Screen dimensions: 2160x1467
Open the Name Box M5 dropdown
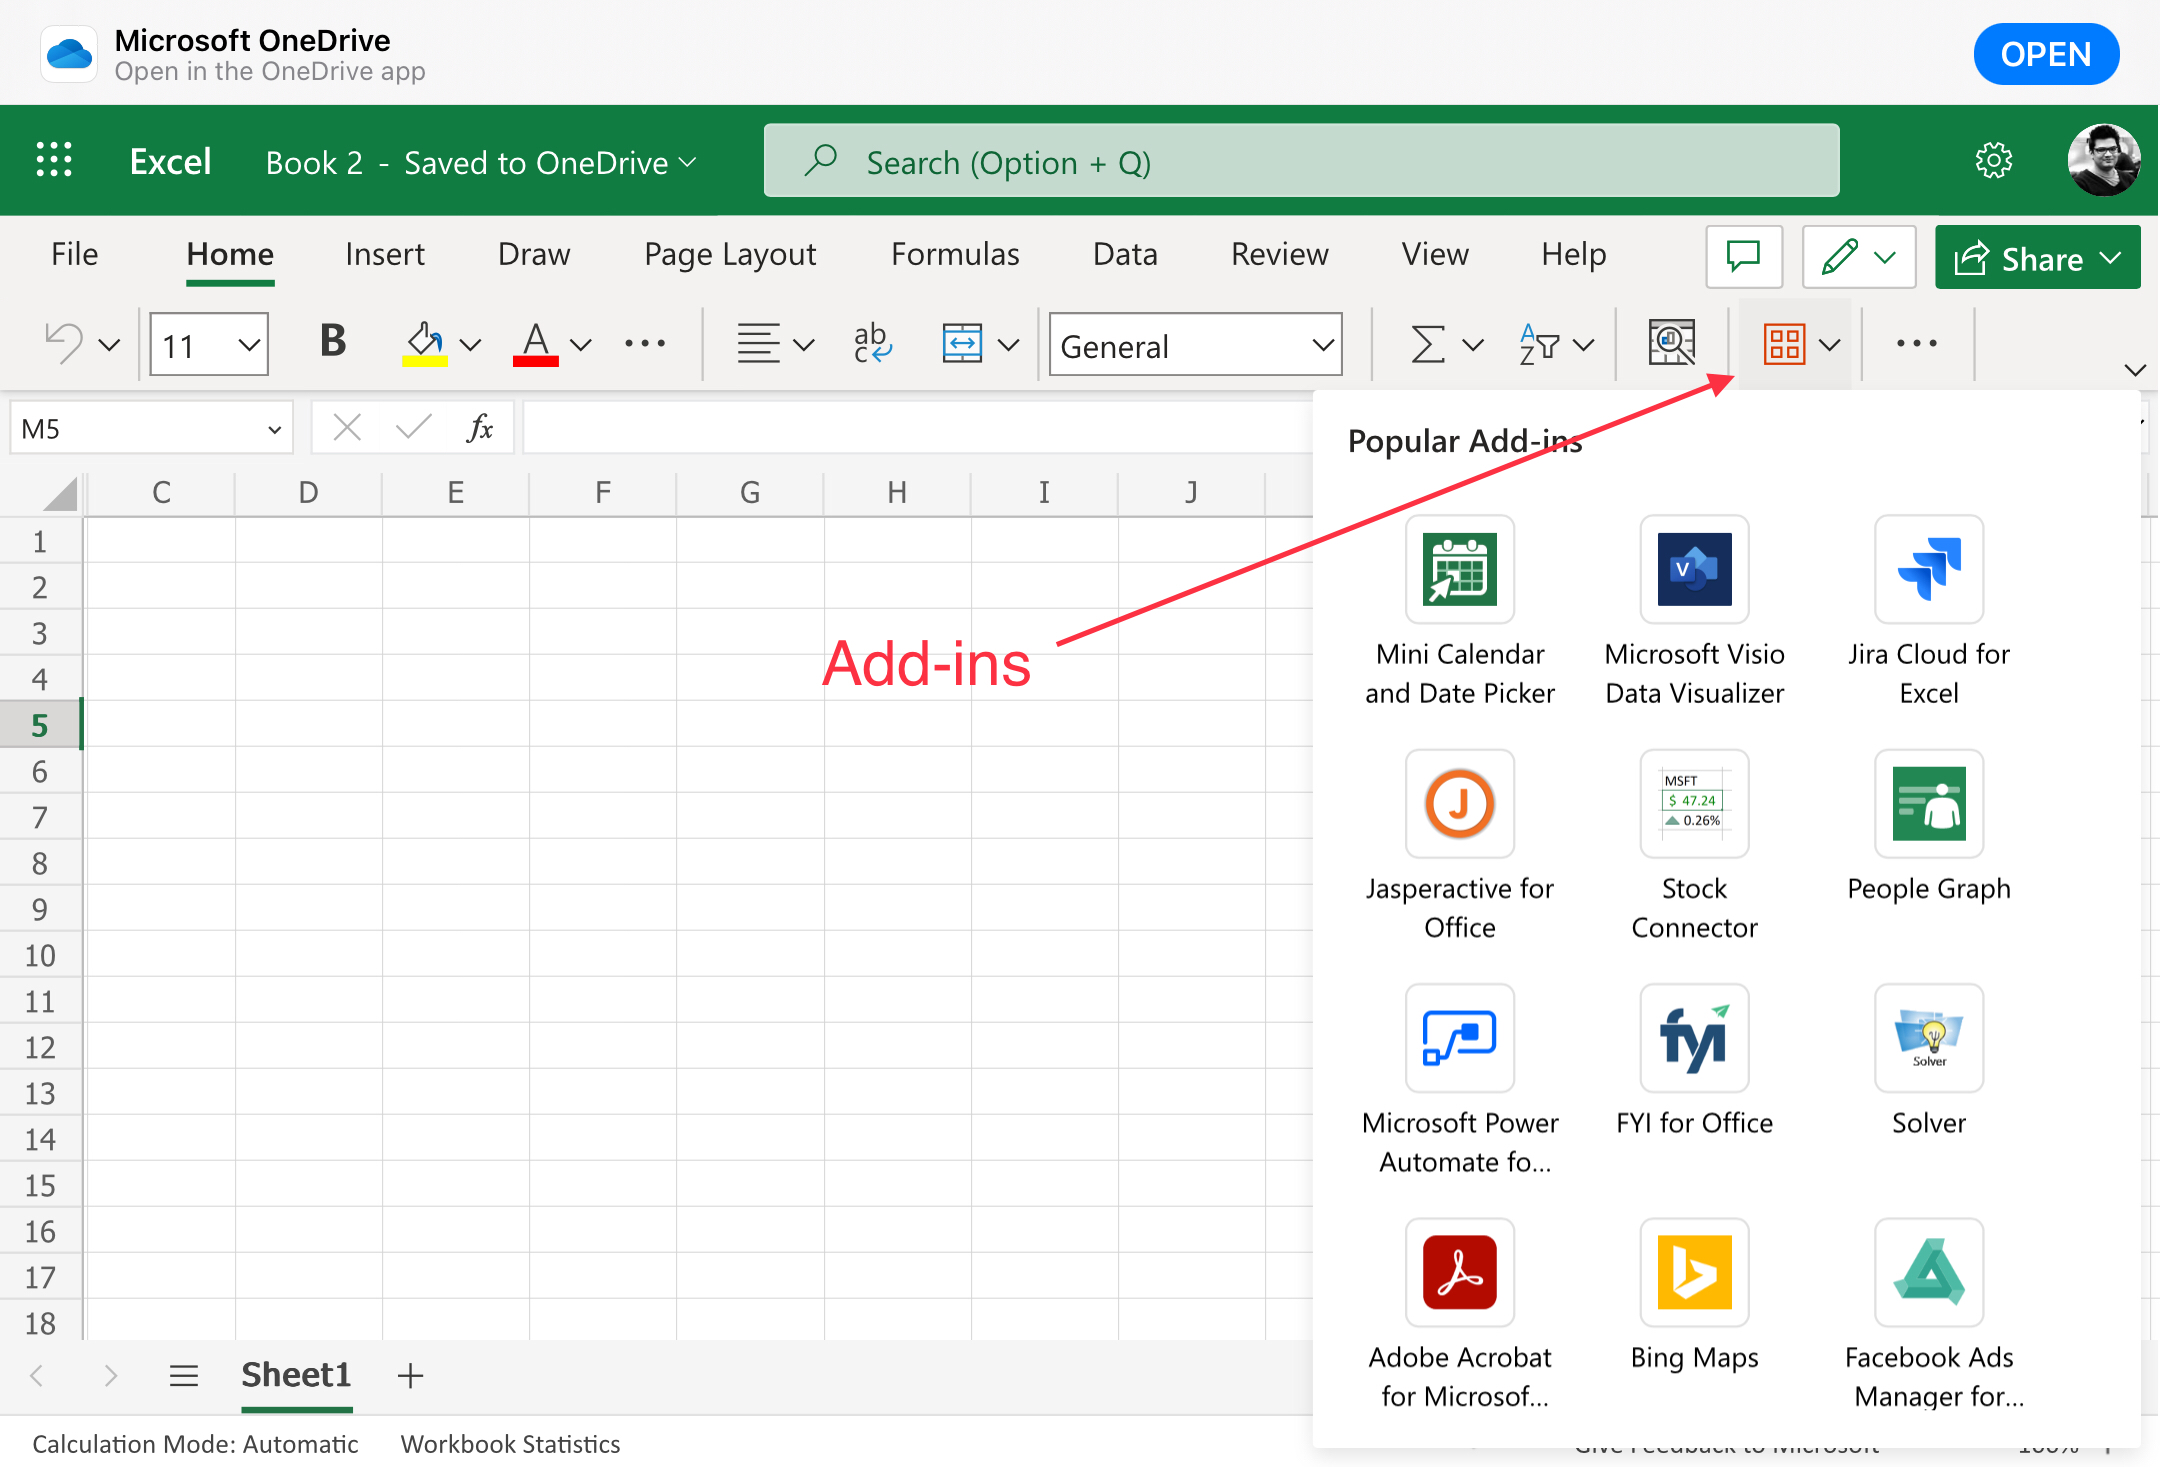click(x=274, y=430)
